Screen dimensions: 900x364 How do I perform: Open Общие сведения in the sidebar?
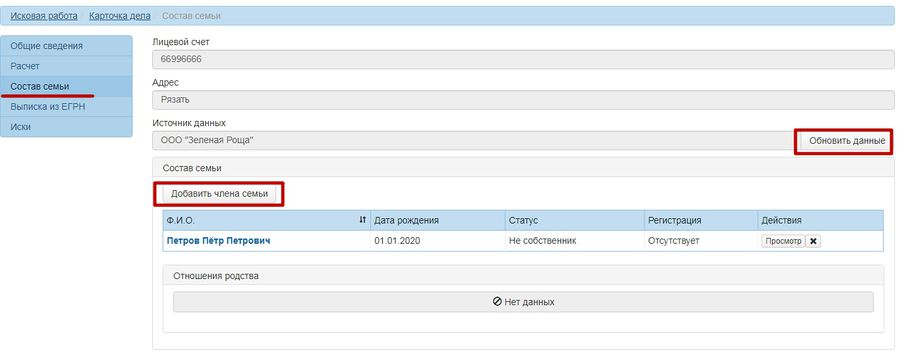(67, 45)
